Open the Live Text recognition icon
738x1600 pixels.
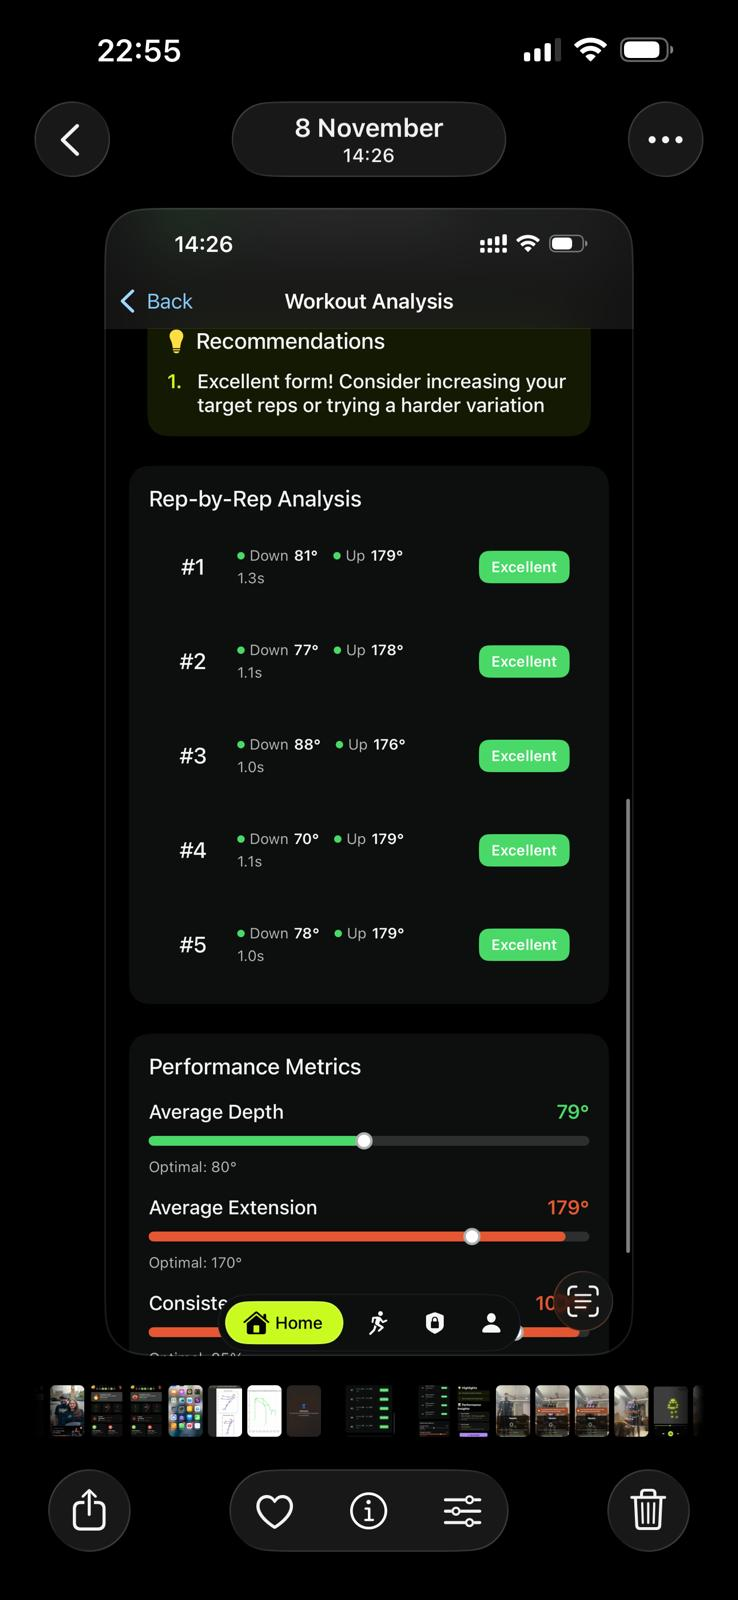pyautogui.click(x=581, y=1301)
